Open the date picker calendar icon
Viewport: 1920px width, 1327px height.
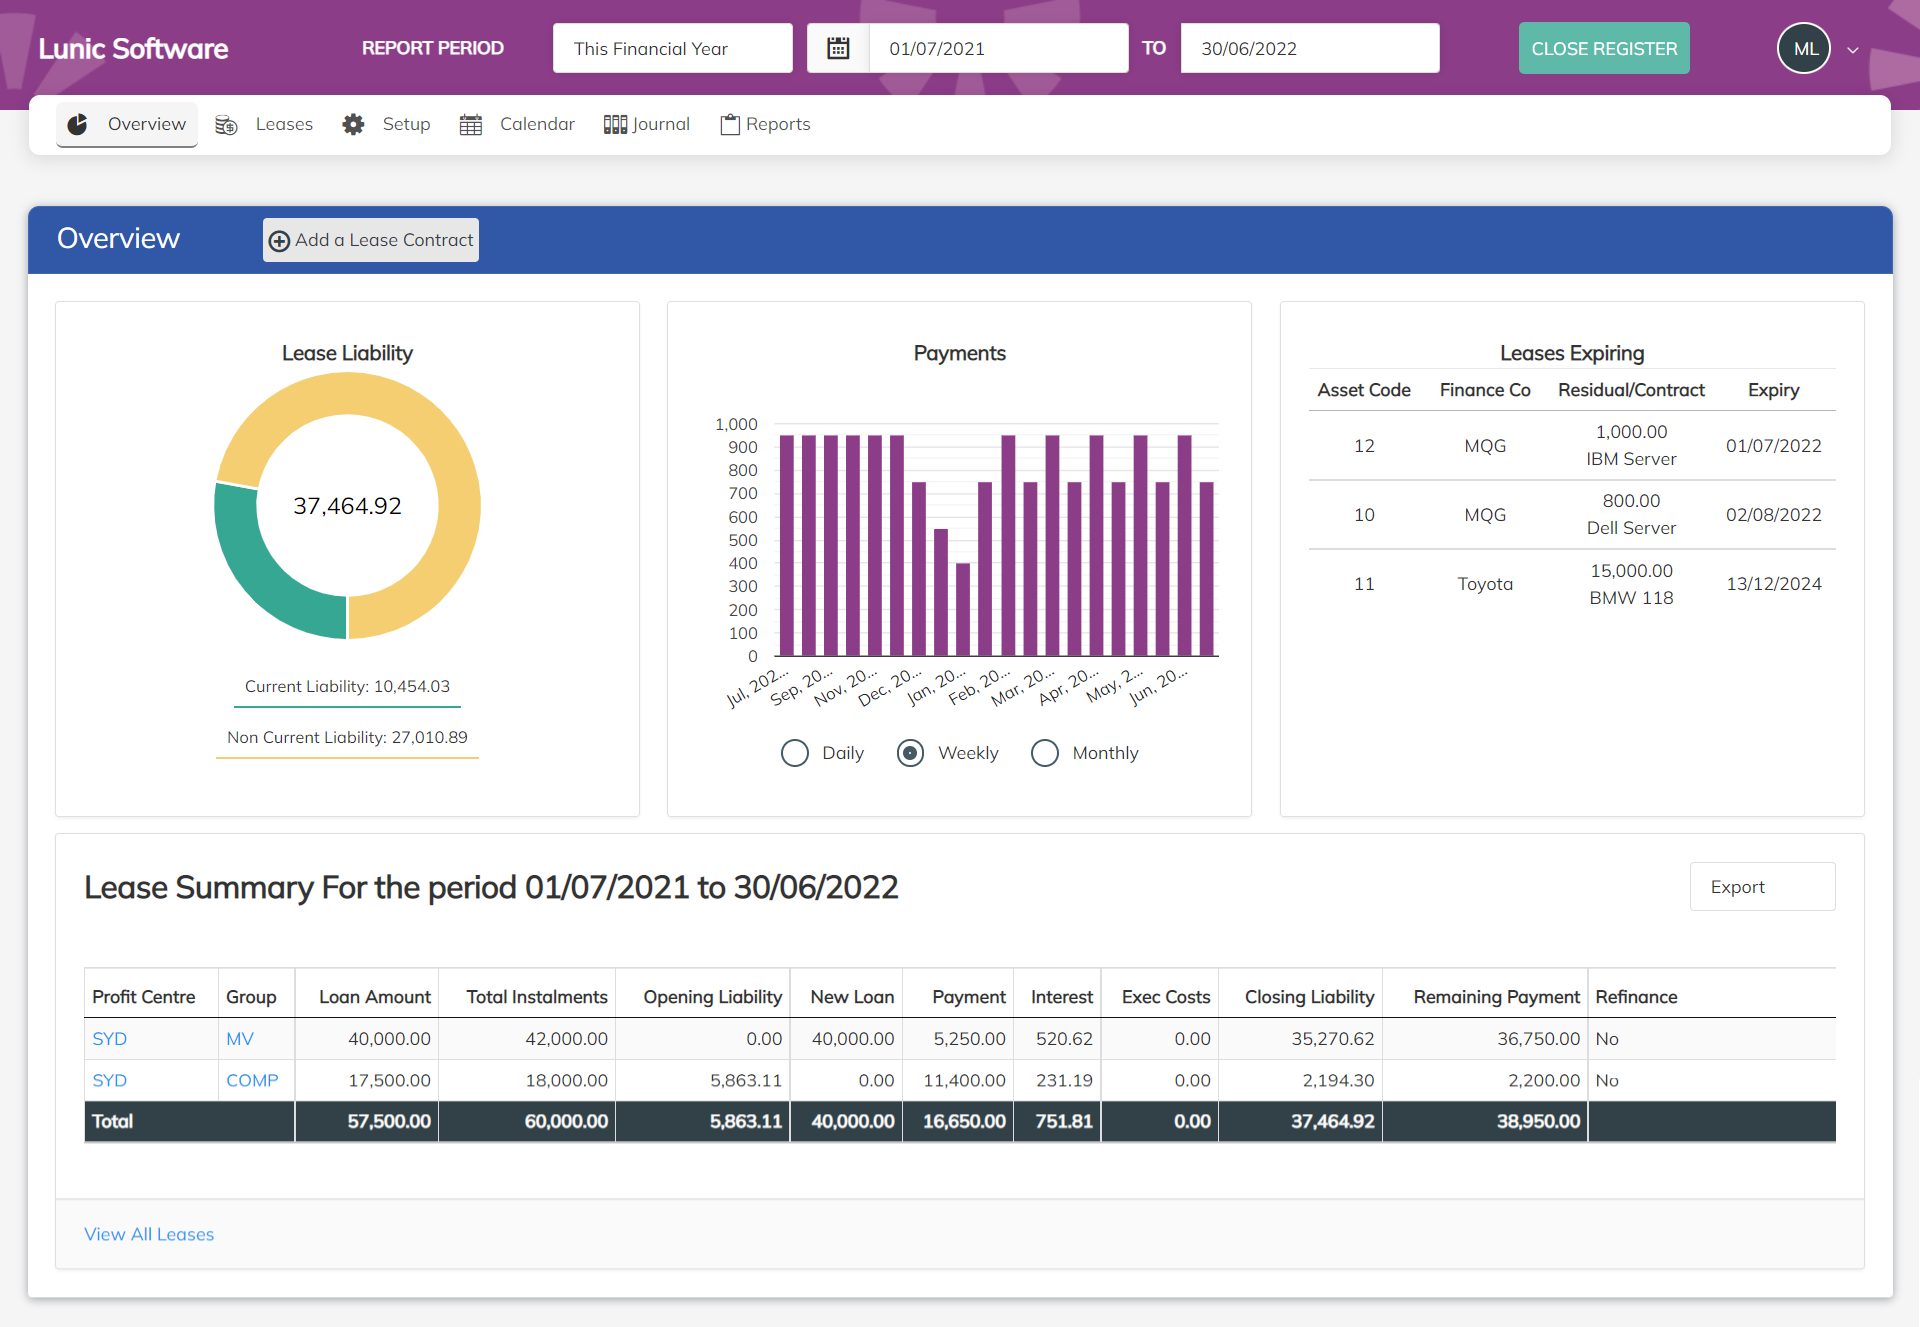coord(838,48)
